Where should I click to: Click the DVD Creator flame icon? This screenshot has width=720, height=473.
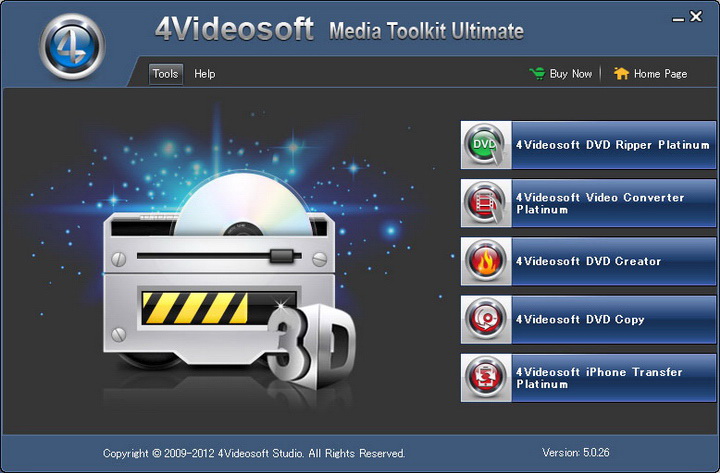pyautogui.click(x=485, y=261)
